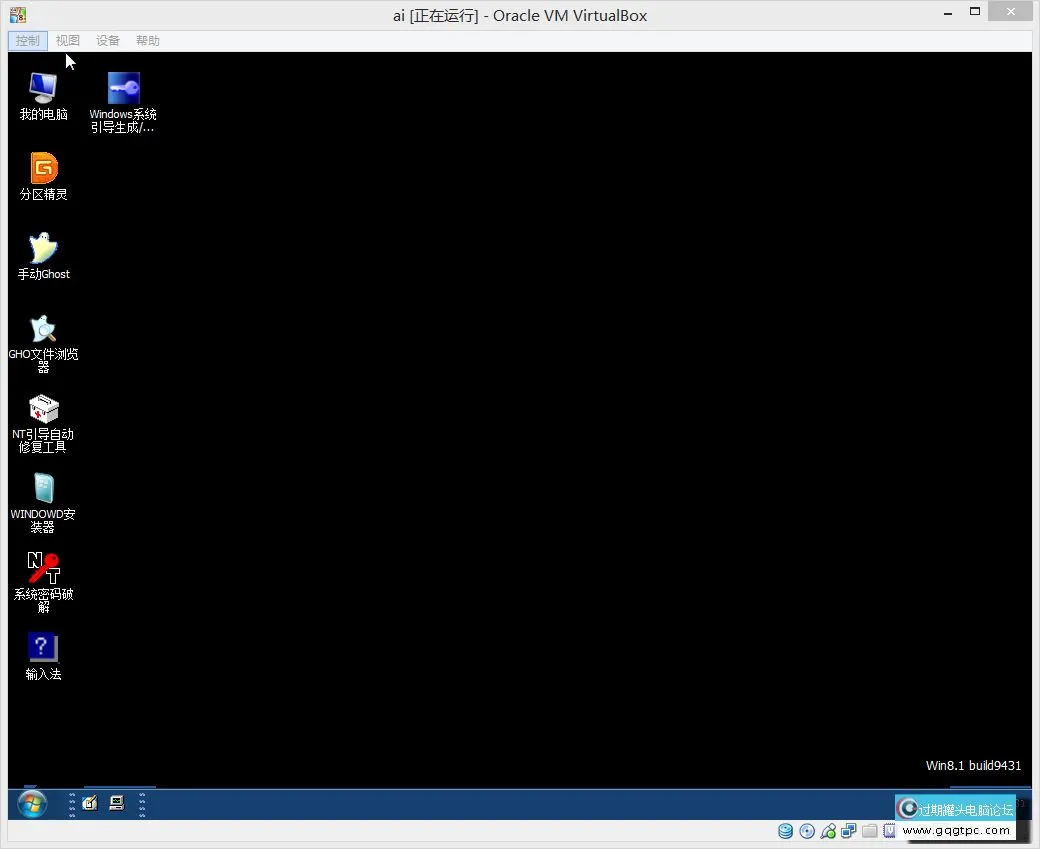Click the hard disk status icon

tap(785, 831)
